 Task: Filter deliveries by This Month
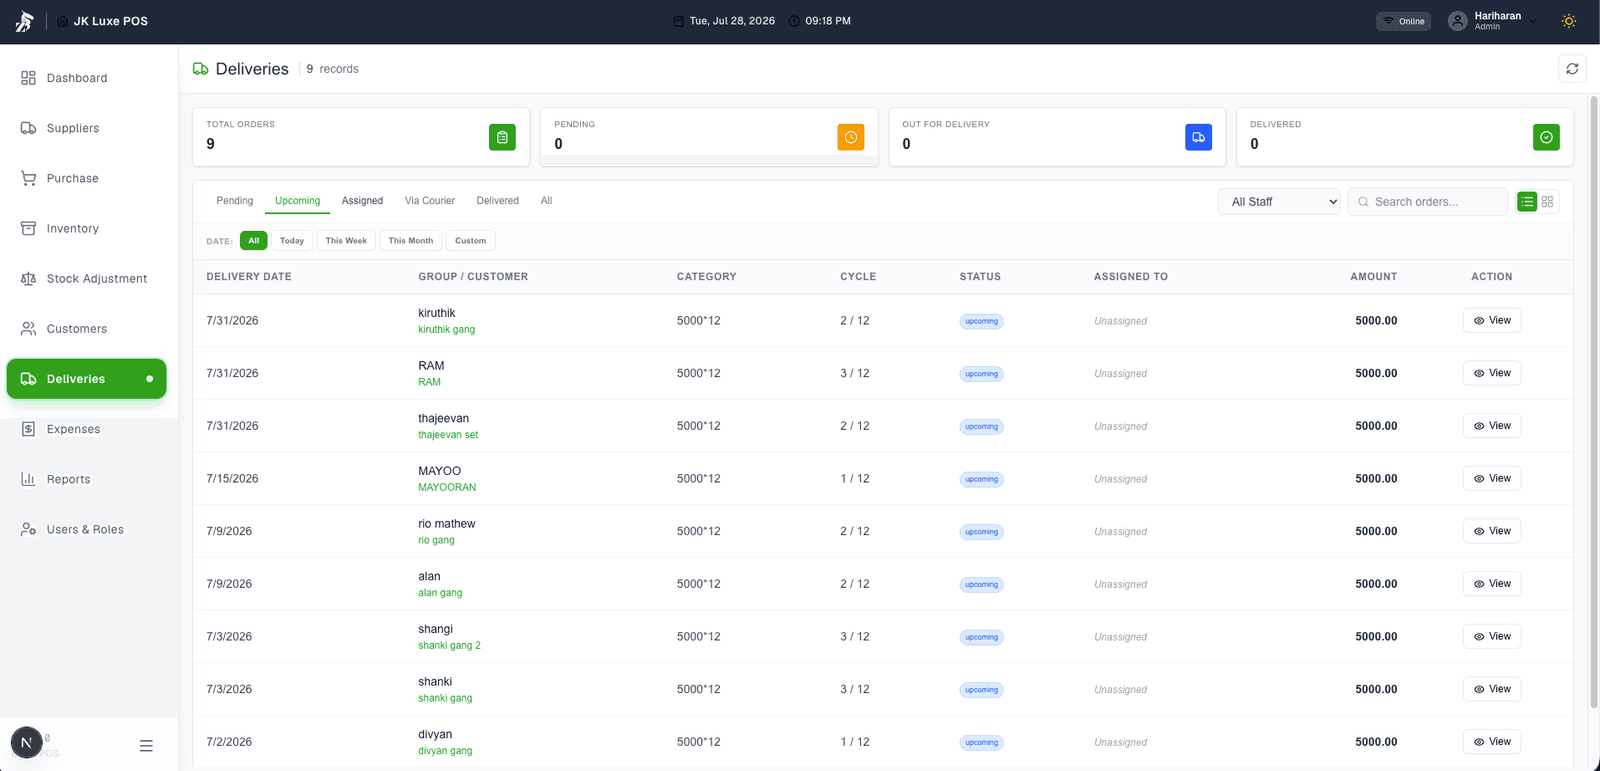point(411,241)
